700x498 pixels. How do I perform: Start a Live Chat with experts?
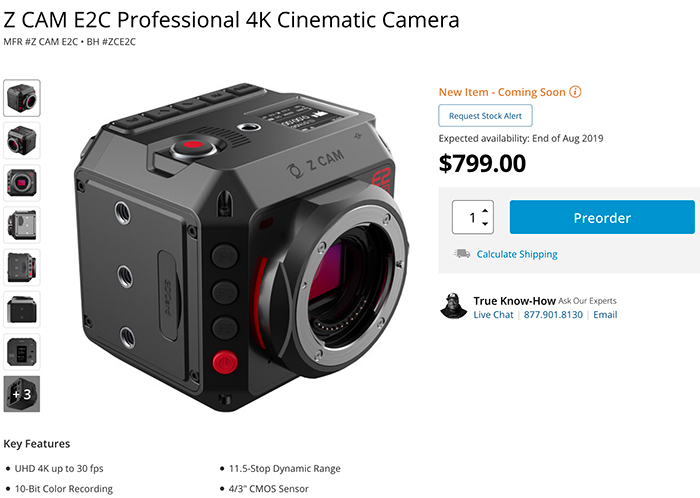point(494,315)
